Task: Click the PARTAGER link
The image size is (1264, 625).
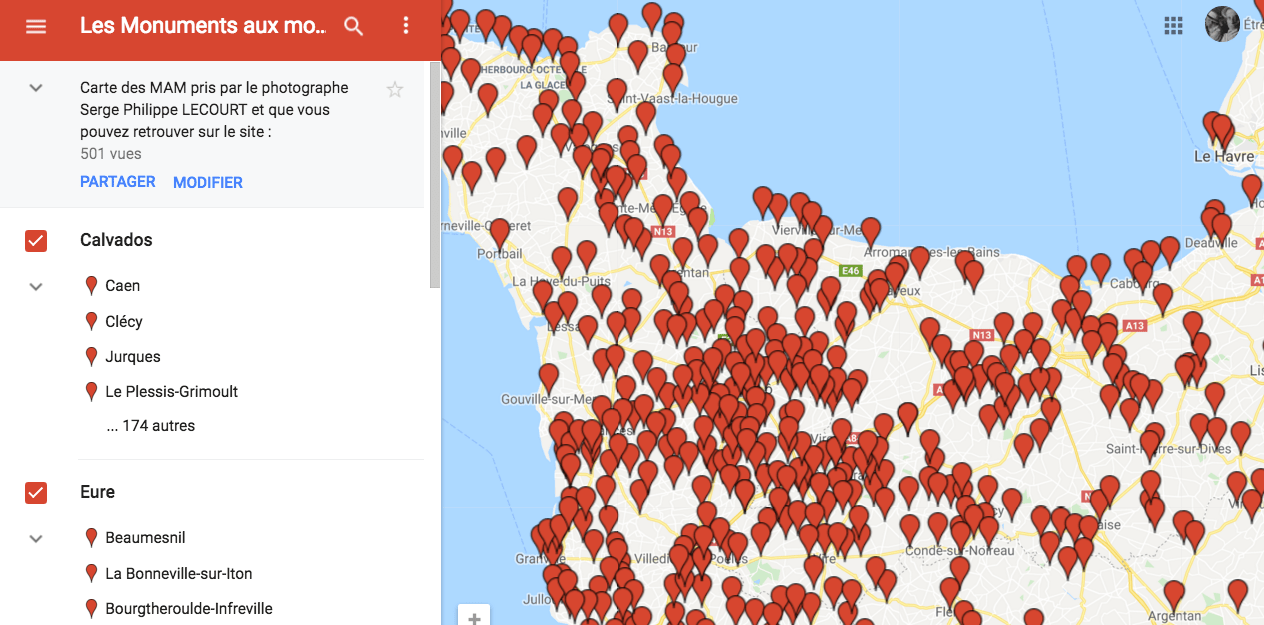Action: [x=118, y=182]
